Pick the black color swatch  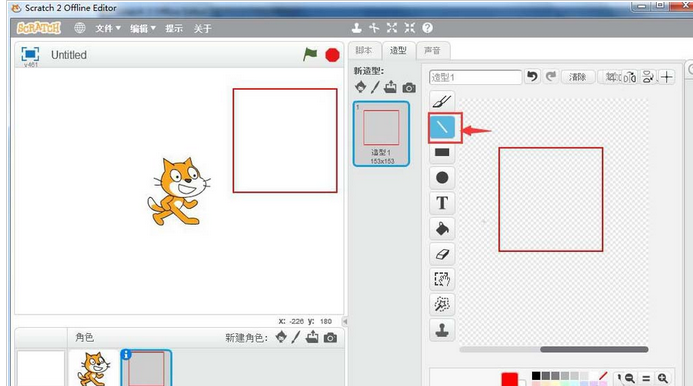click(x=536, y=376)
